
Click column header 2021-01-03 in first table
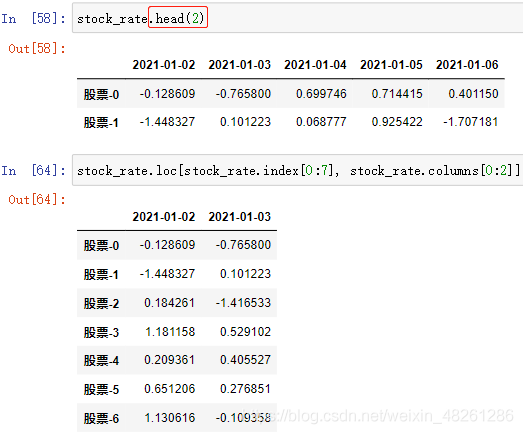[239, 65]
